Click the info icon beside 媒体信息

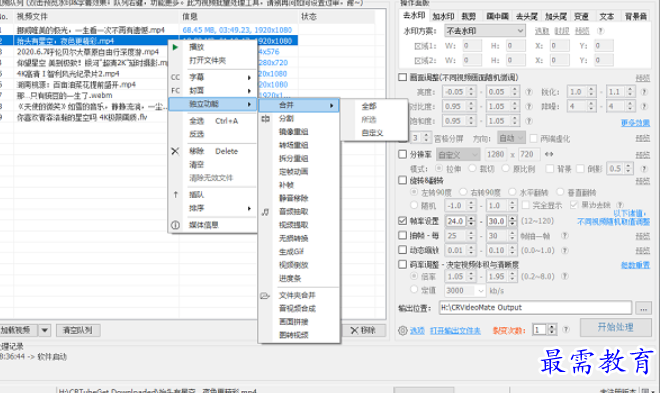tap(175, 225)
